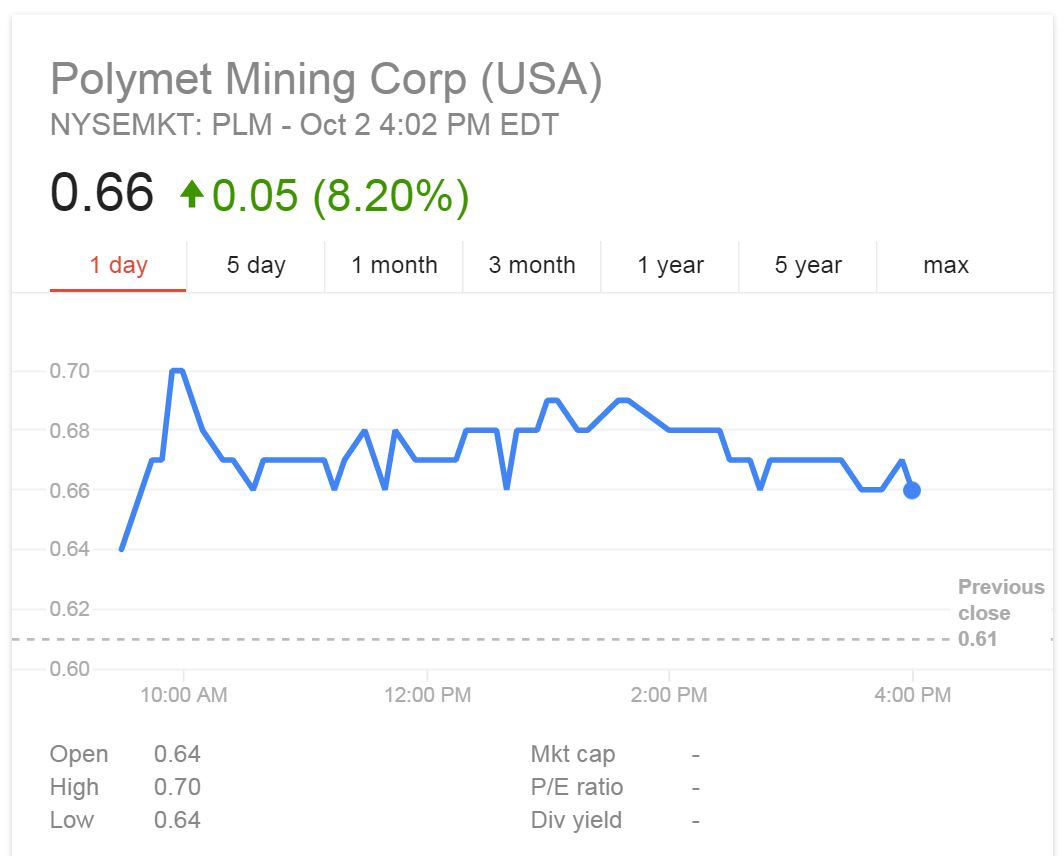Switch to the 5 day tab
1064x856 pixels.
(256, 265)
